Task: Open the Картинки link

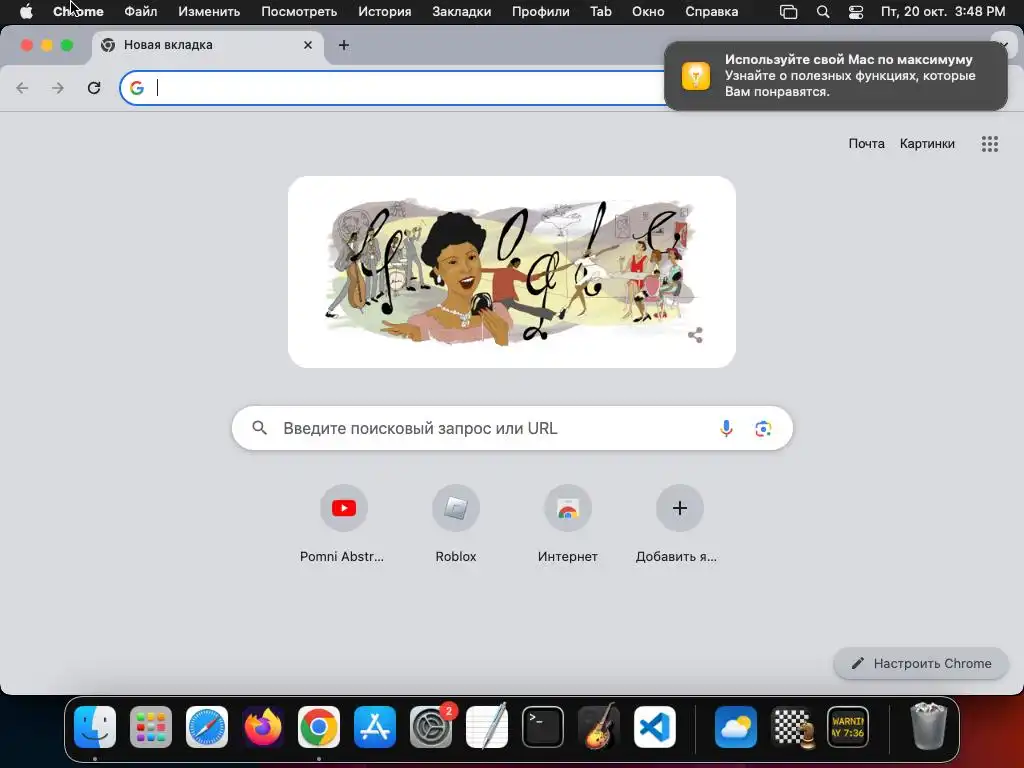Action: 927,144
